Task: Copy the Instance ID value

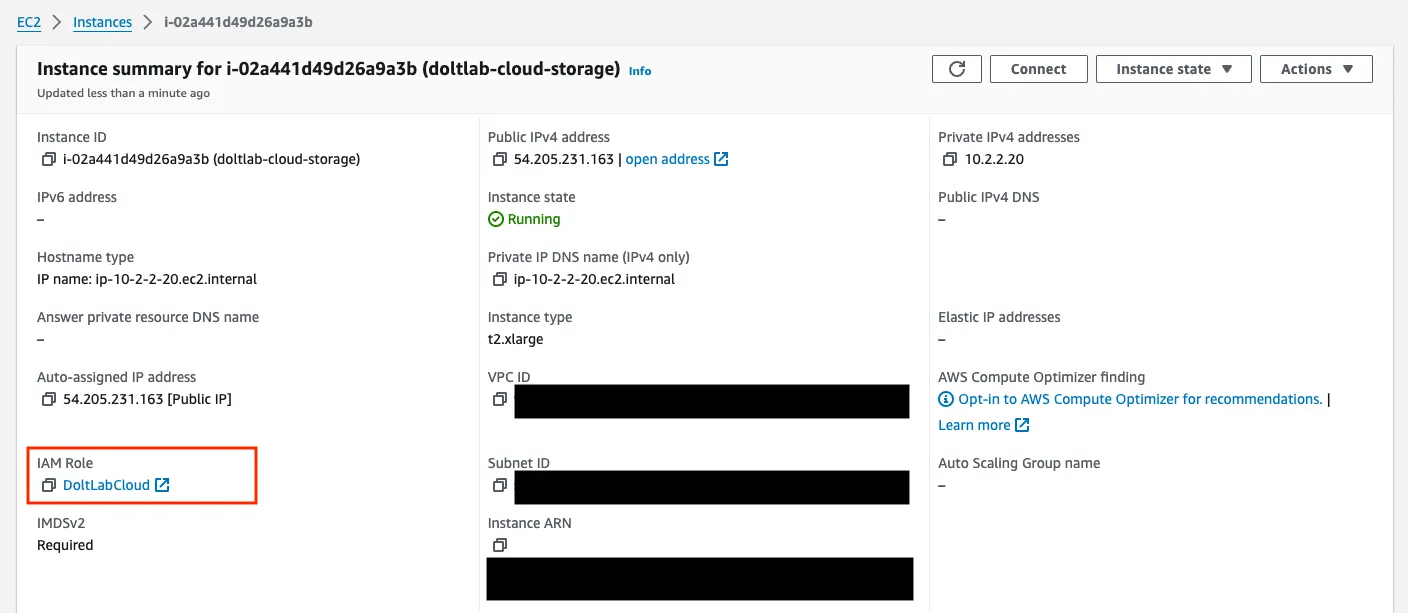Action: click(48, 159)
